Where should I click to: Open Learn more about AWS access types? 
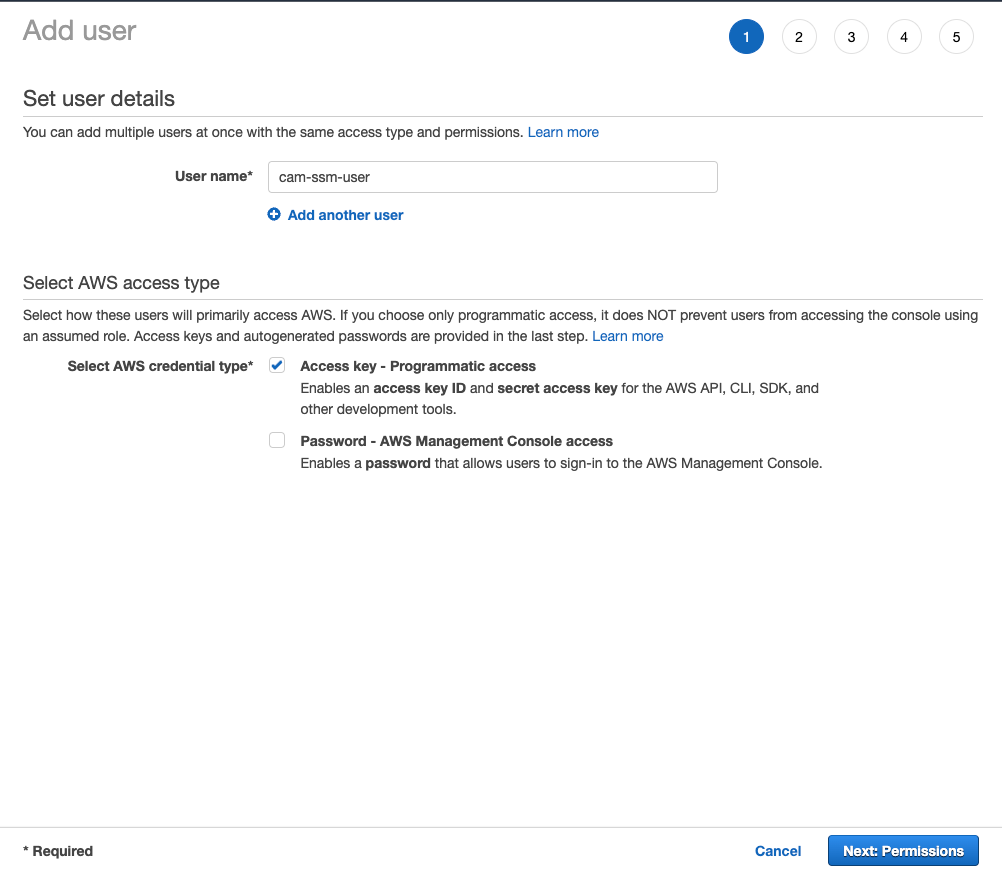pos(627,336)
